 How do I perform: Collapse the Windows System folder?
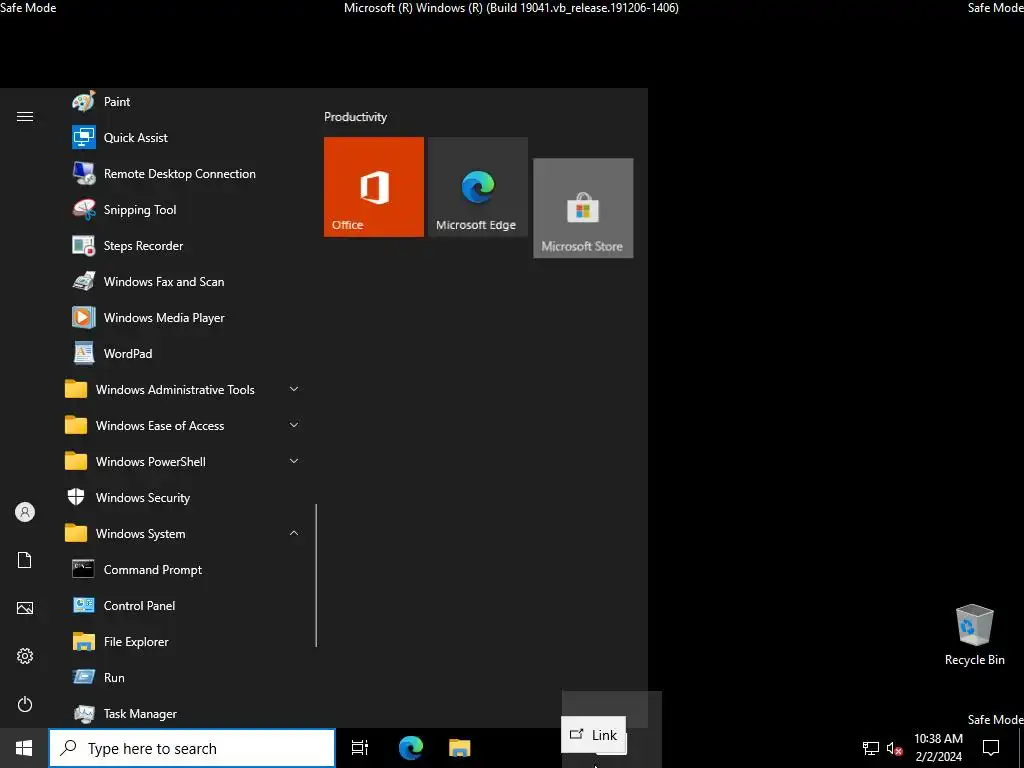pos(183,534)
